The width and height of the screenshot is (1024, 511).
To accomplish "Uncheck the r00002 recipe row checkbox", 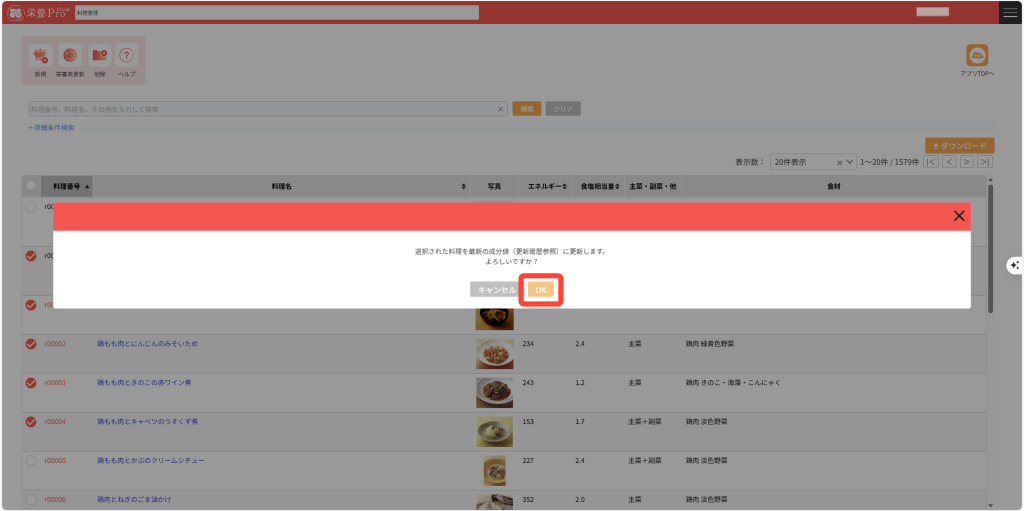I will [x=31, y=344].
